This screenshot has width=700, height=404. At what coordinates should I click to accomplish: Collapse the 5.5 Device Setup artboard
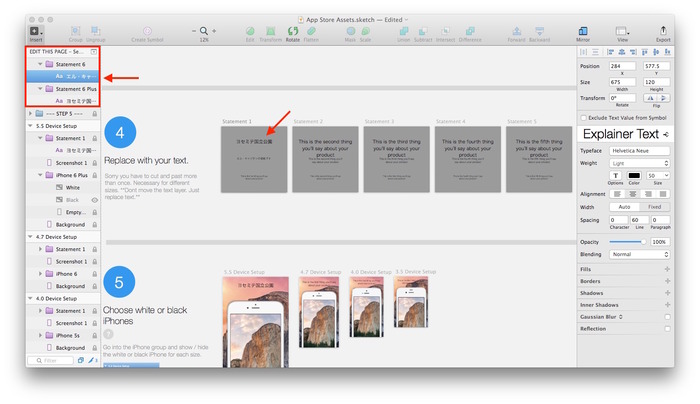(x=30, y=126)
